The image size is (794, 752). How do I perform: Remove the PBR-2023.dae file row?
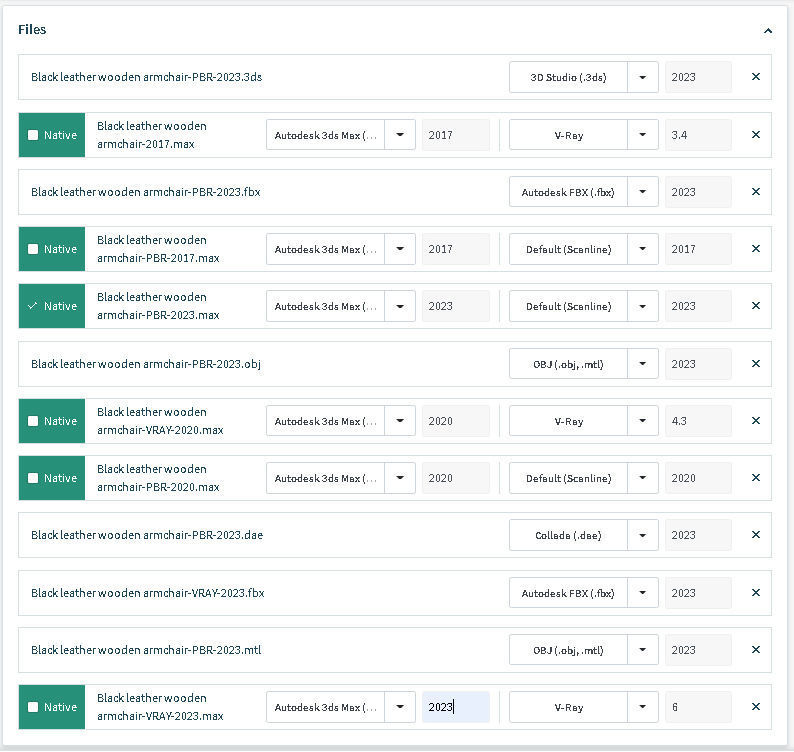tap(755, 536)
